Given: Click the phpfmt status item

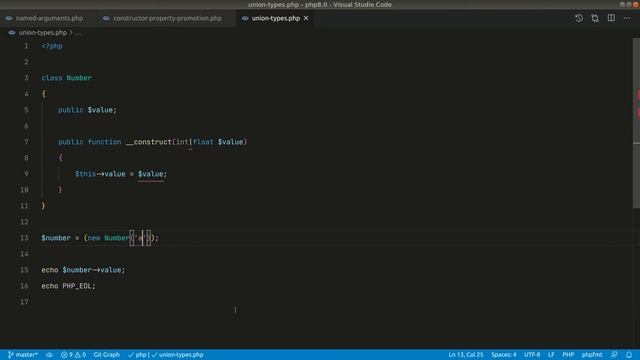Looking at the screenshot, I should [x=592, y=355].
